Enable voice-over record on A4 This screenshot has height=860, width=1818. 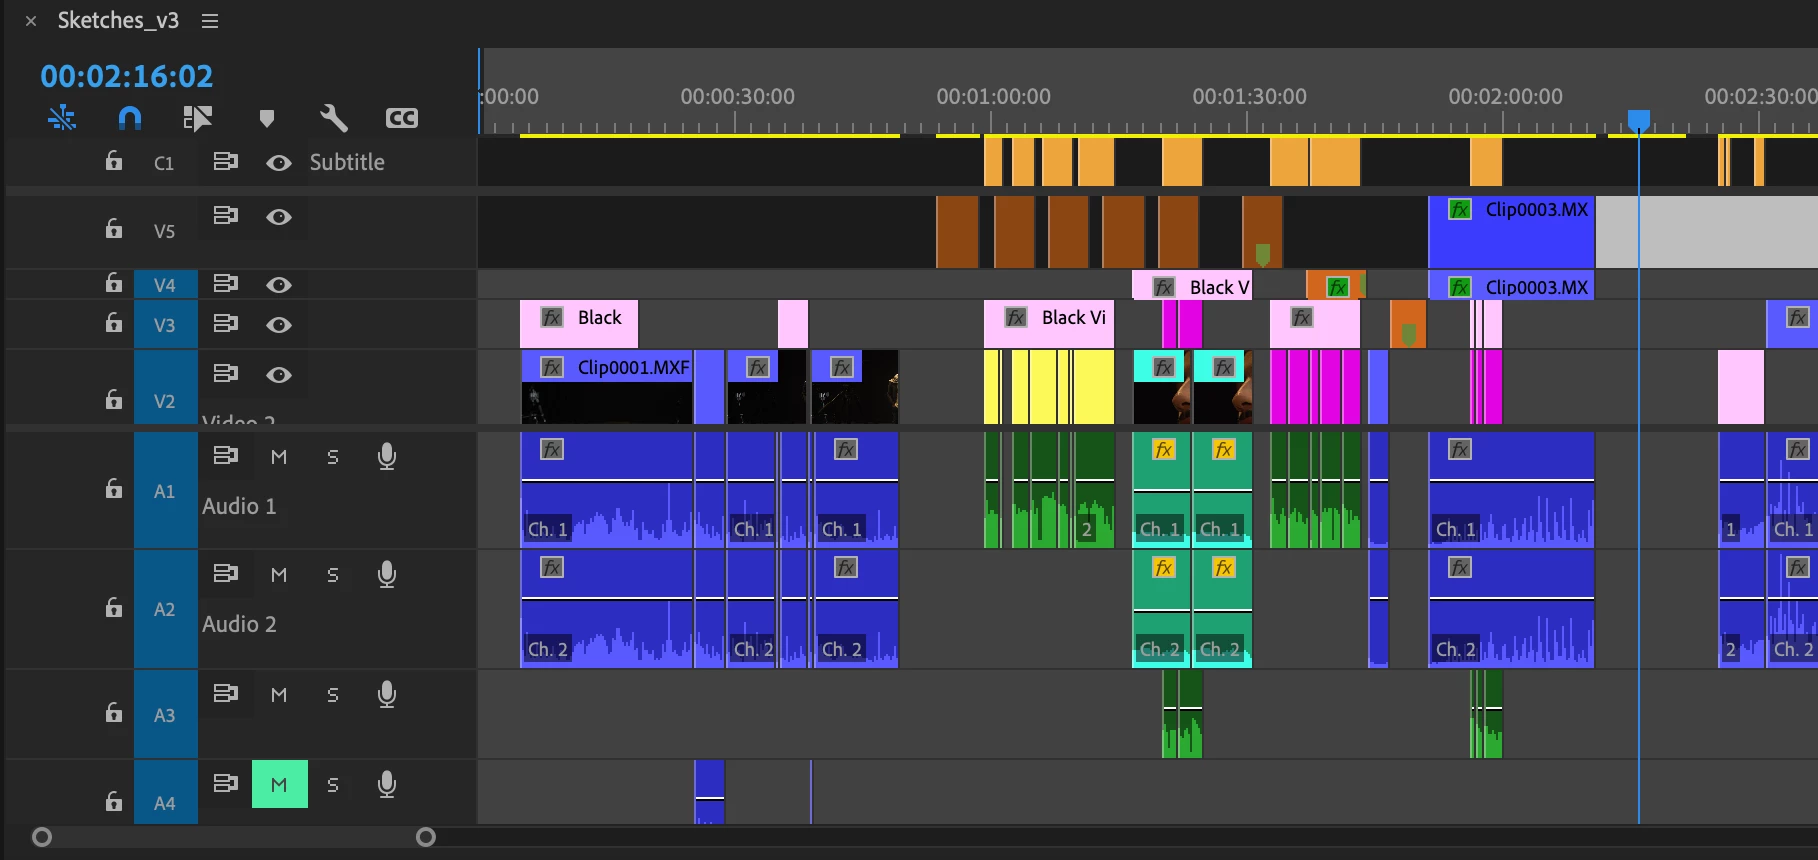click(x=387, y=785)
